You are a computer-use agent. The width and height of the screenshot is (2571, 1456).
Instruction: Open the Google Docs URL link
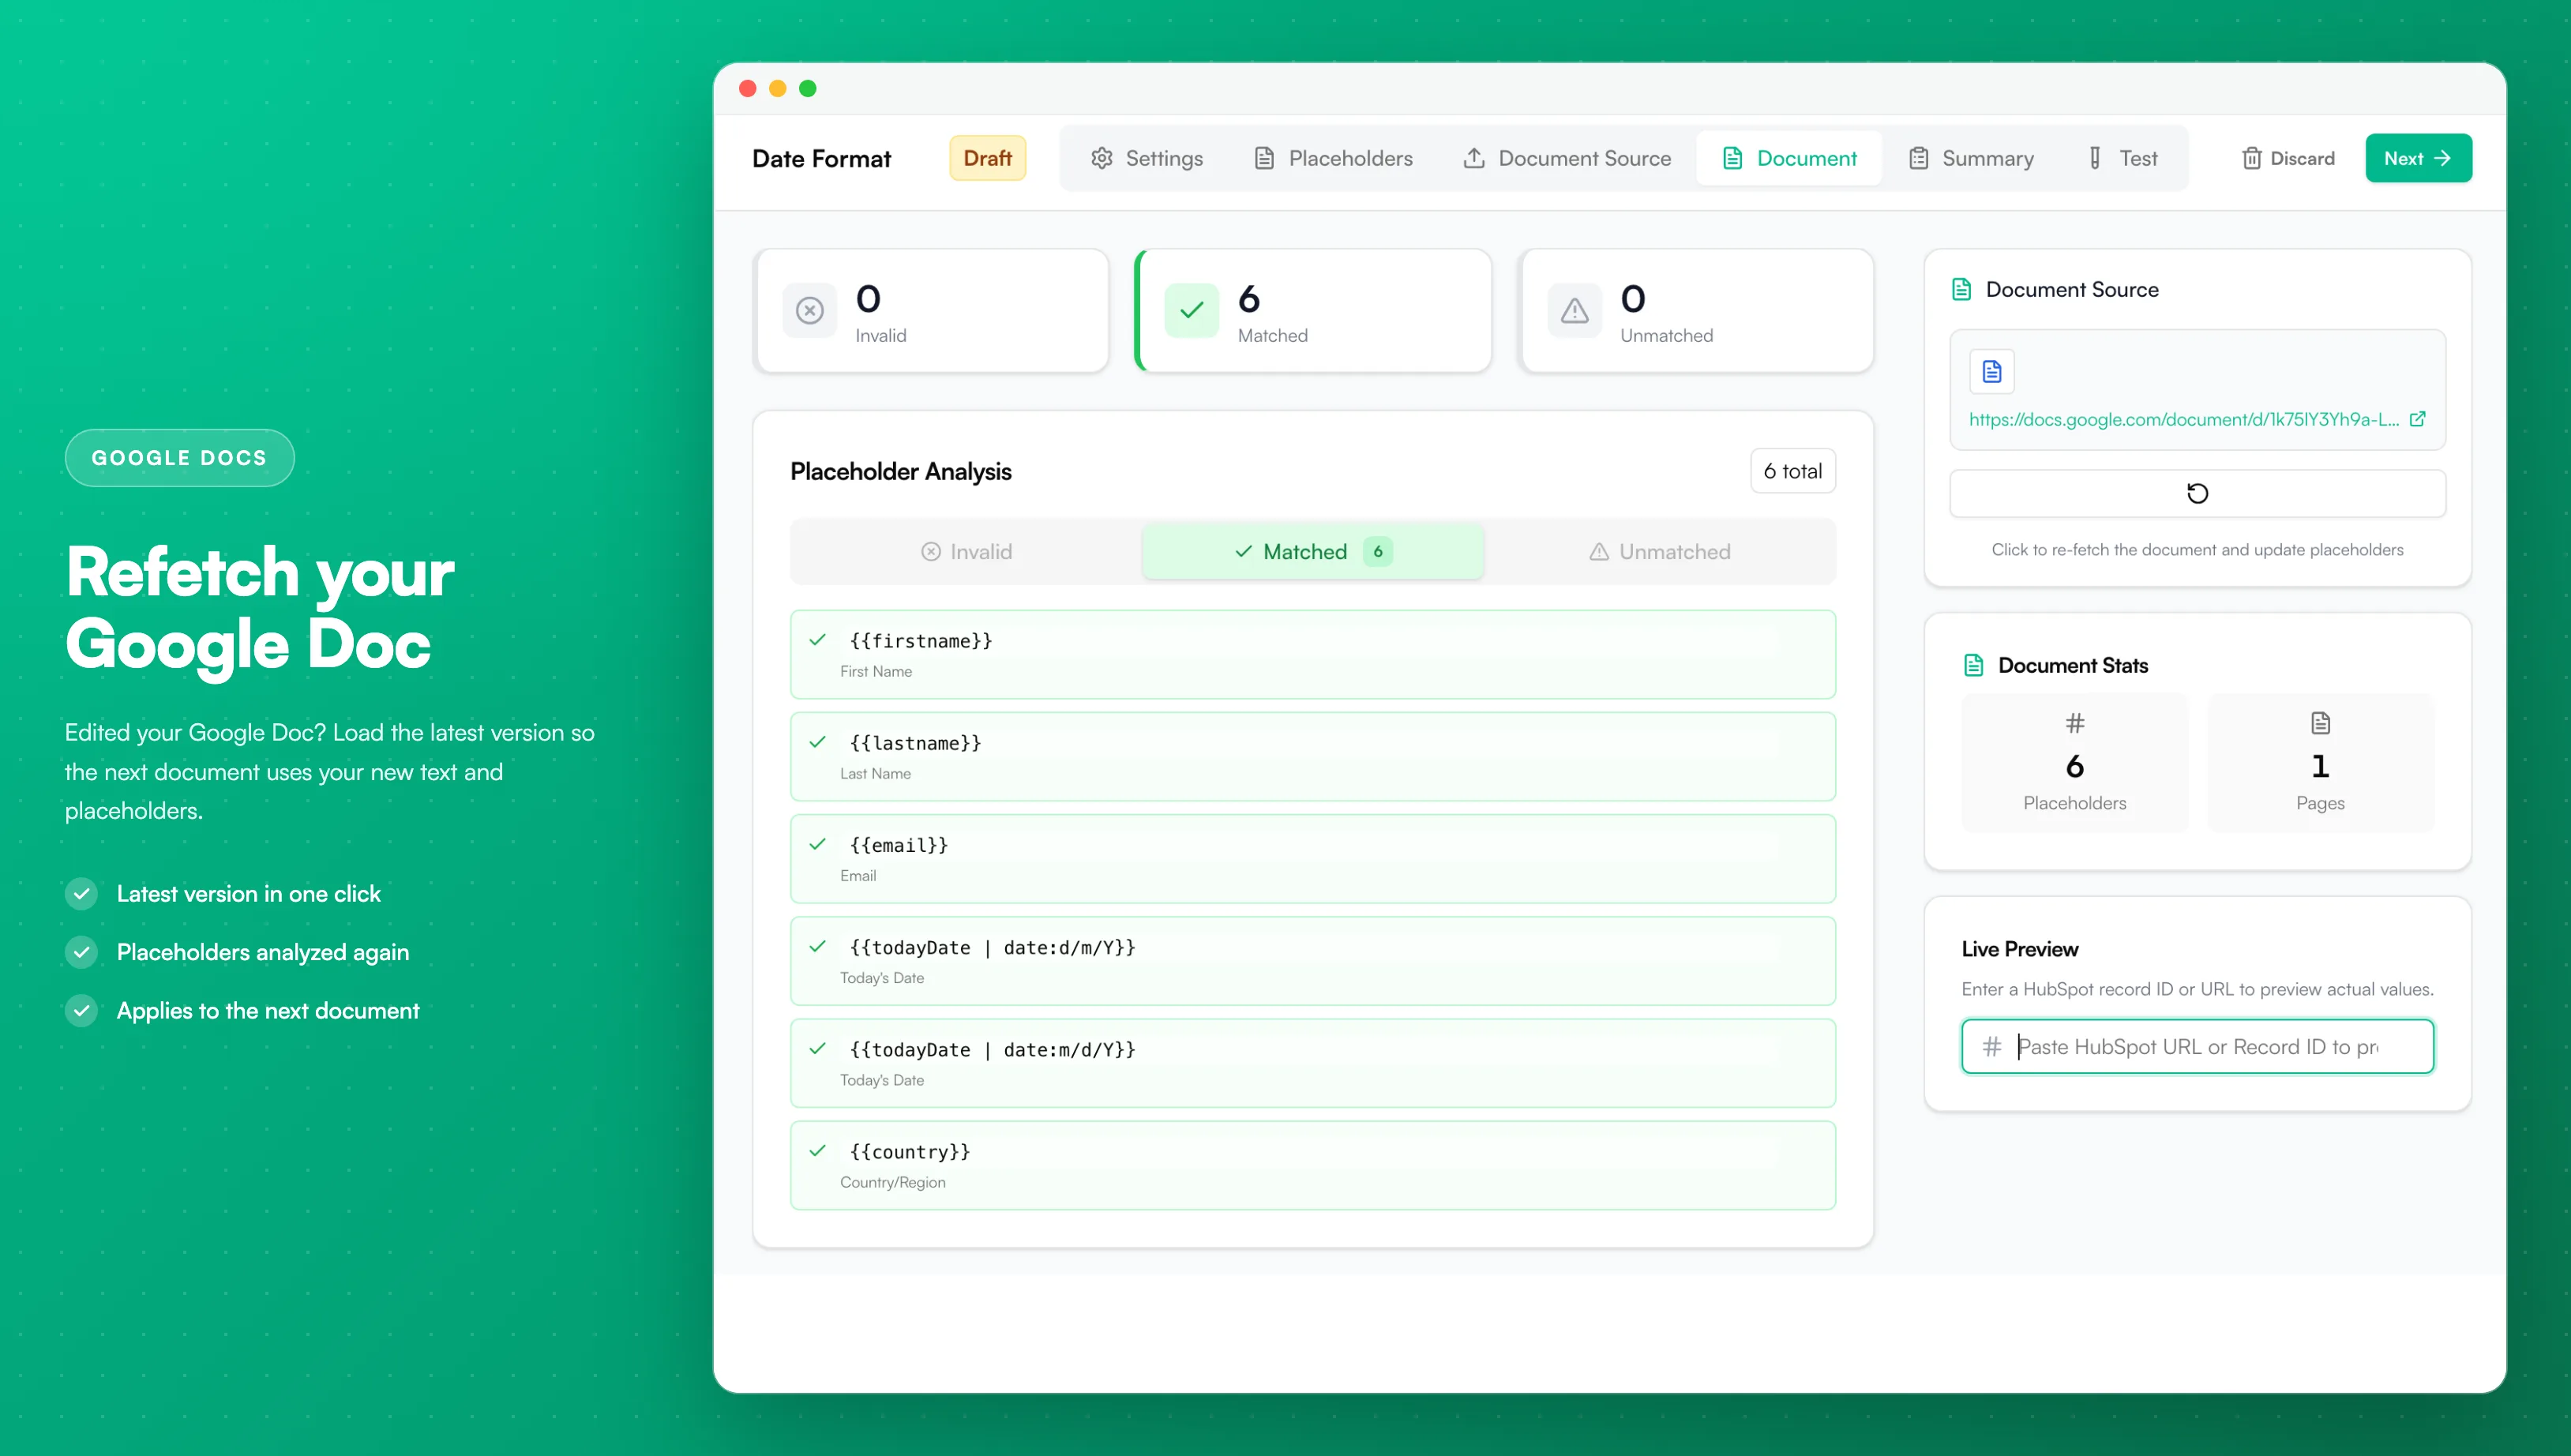(x=2183, y=419)
